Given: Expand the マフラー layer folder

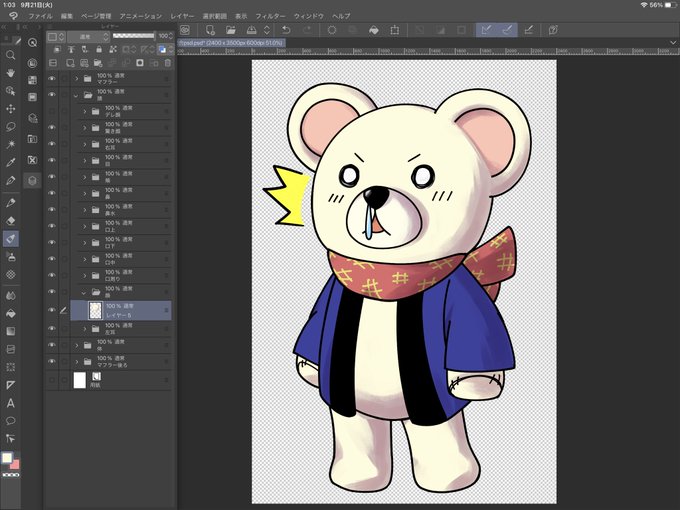Looking at the screenshot, I should tap(77, 78).
